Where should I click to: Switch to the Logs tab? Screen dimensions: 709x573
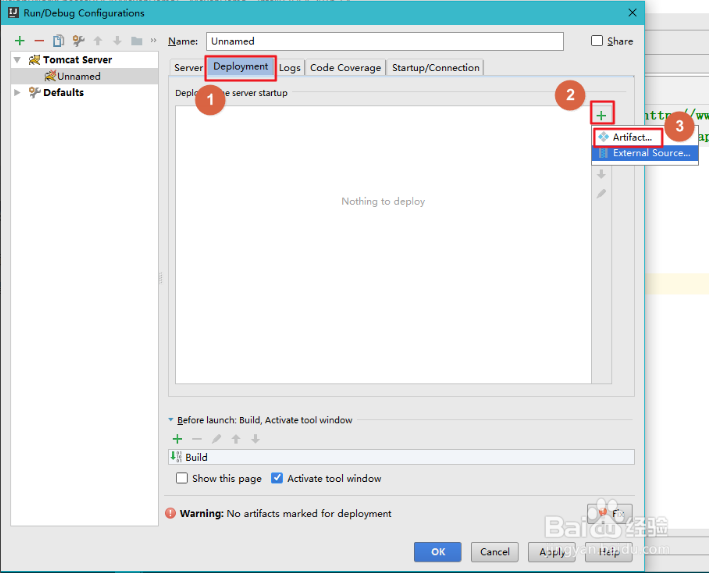pos(290,67)
